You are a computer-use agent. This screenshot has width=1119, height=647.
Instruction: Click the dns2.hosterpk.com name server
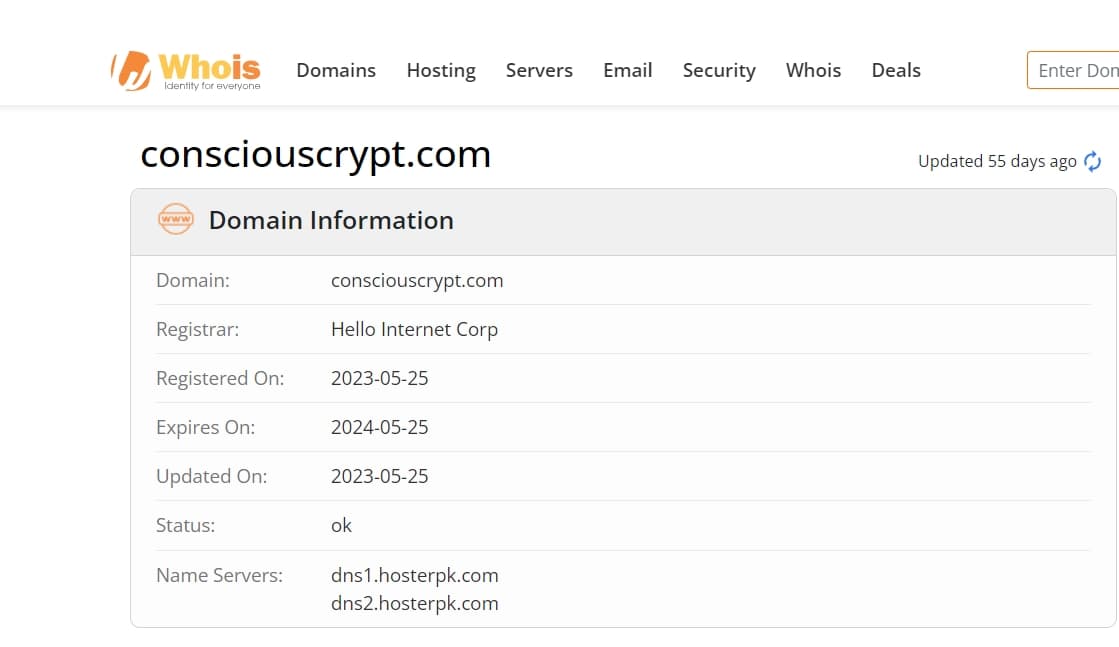click(415, 603)
